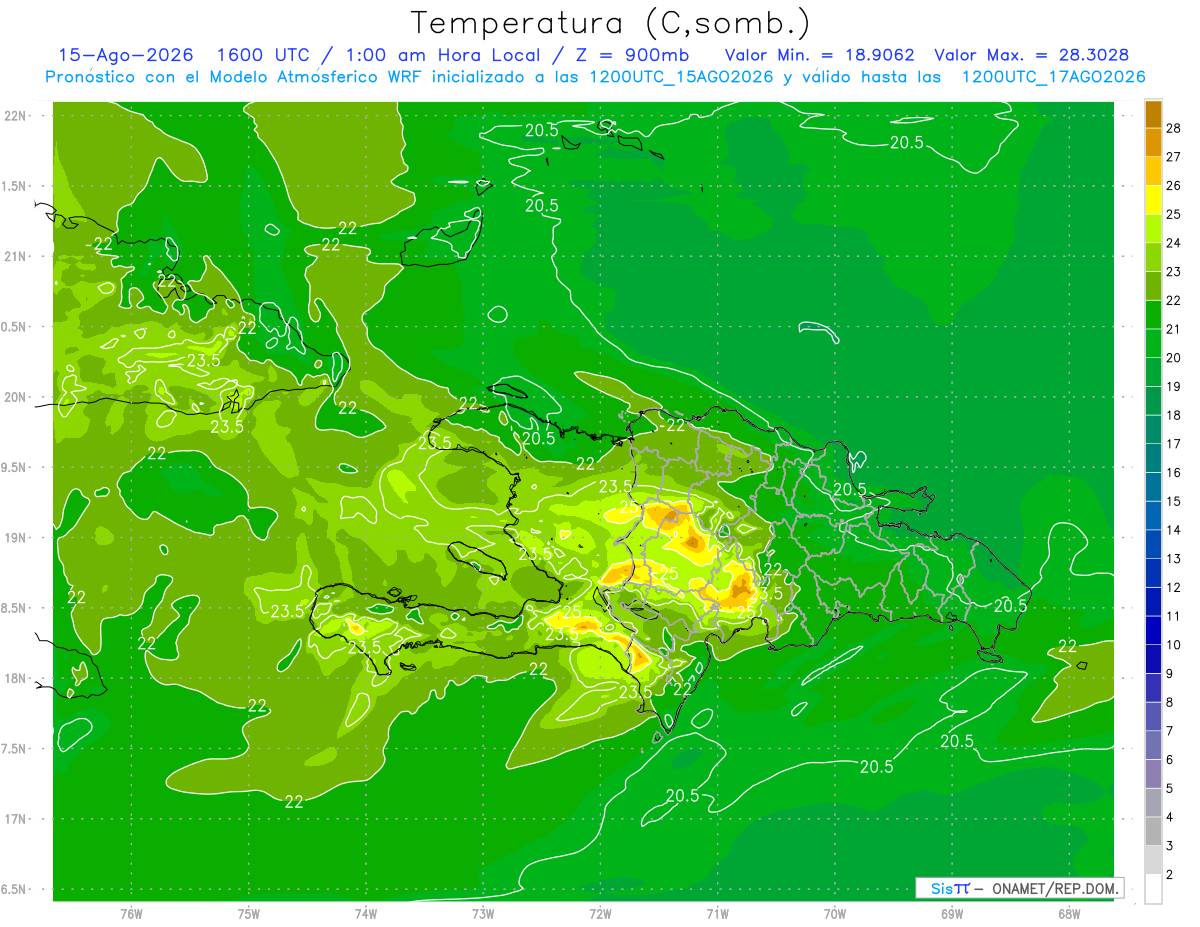Image resolution: width=1200 pixels, height=927 pixels.
Task: Select the date text "15-Ago-2026"
Action: pyautogui.click(x=126, y=55)
